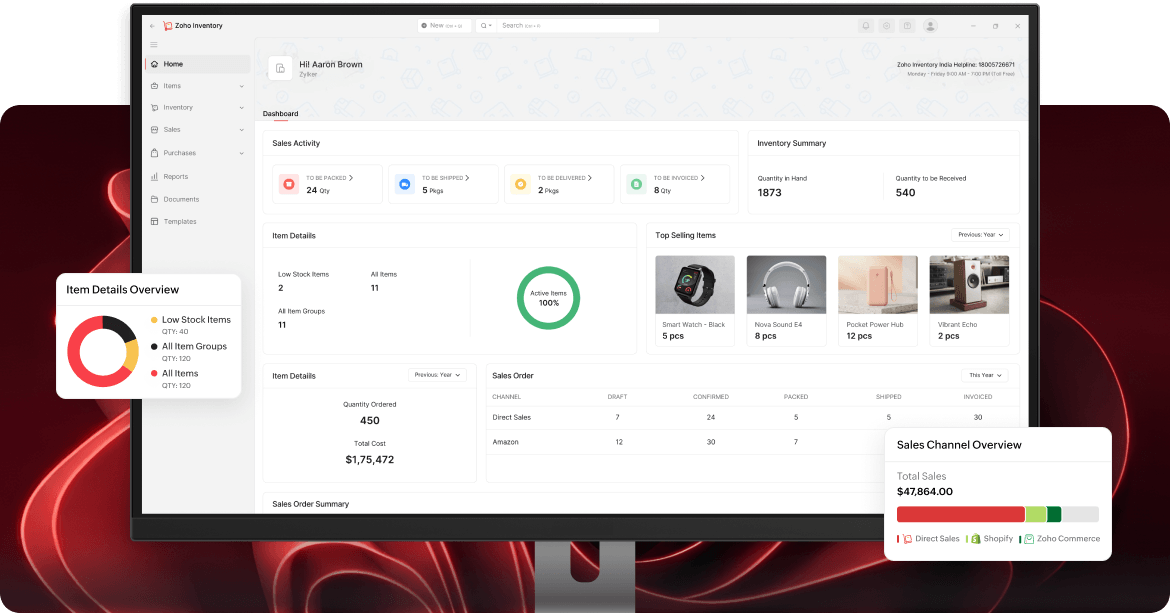This screenshot has width=1170, height=613.
Task: Click the Amazon channel row label
Action: click(505, 442)
